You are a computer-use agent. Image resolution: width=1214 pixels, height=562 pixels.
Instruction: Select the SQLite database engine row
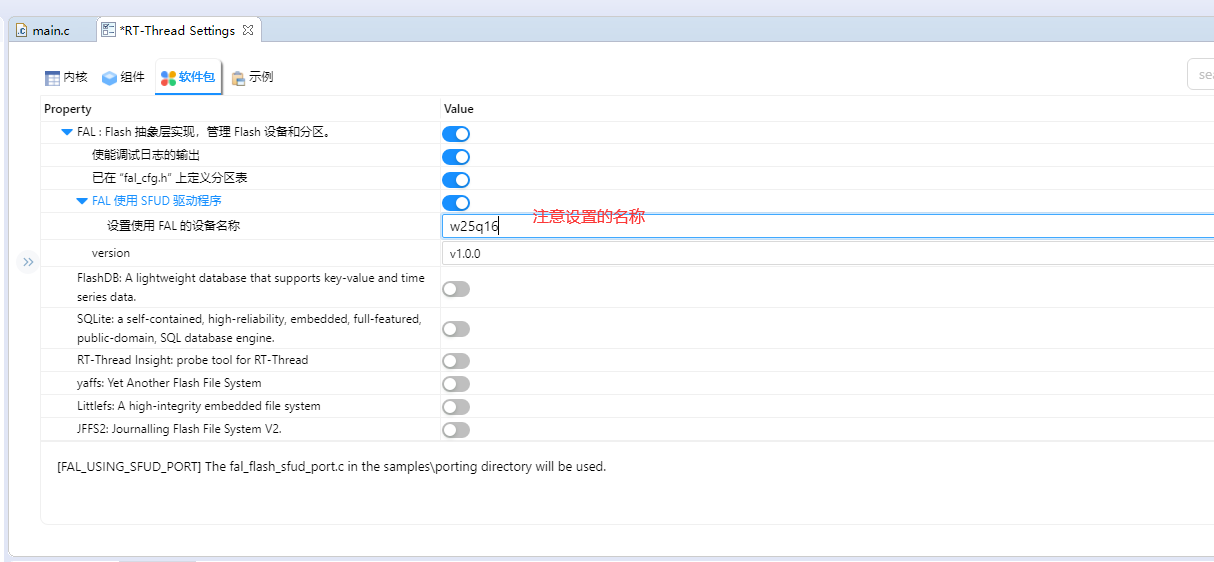pos(249,329)
